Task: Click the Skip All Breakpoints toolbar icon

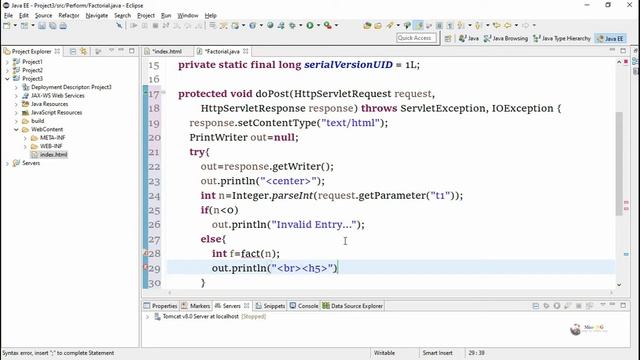Action: click(118, 25)
